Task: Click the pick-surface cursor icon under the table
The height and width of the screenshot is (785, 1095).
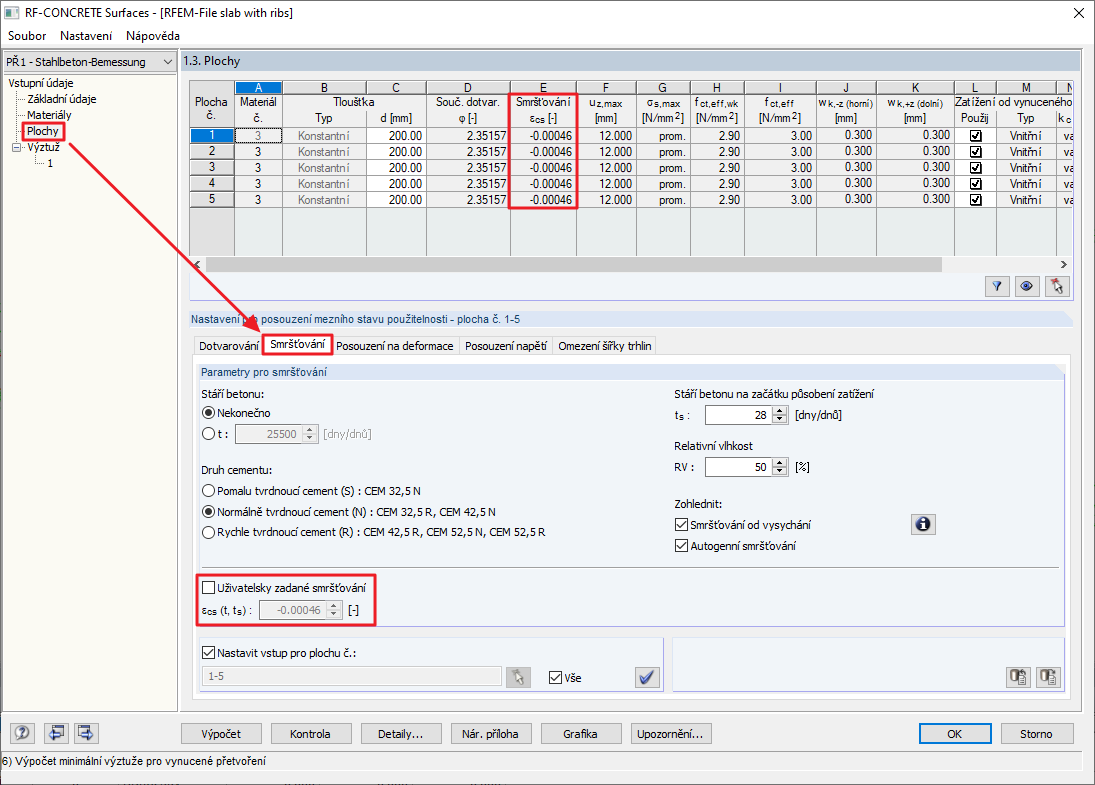Action: [1057, 286]
